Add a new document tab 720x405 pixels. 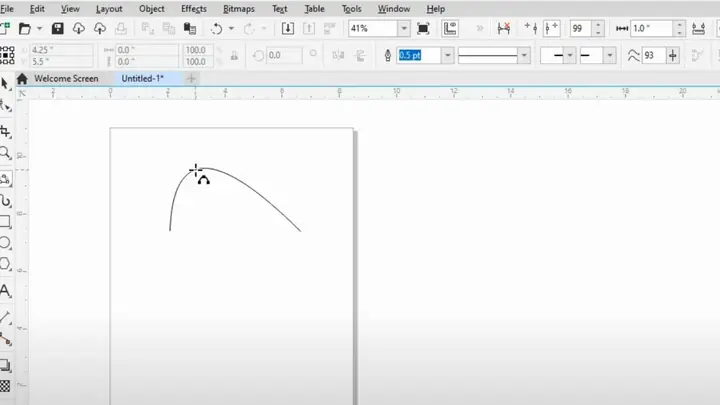(x=191, y=79)
